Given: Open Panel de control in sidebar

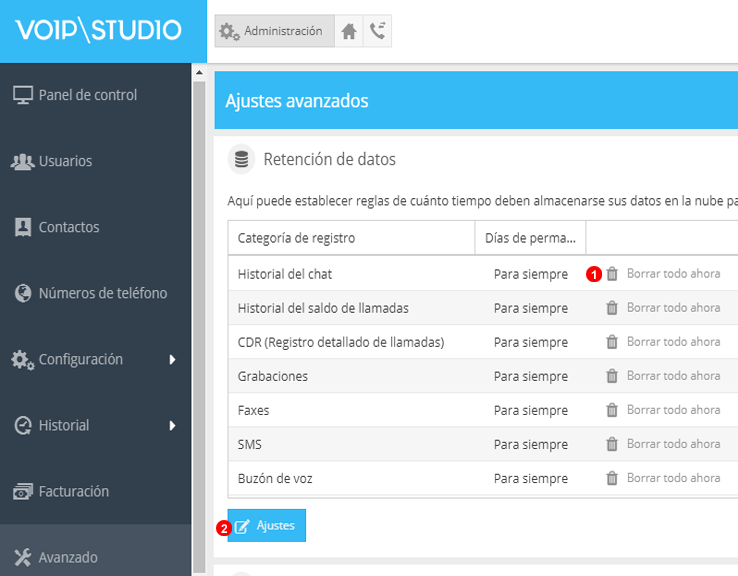Looking at the screenshot, I should tap(87, 95).
